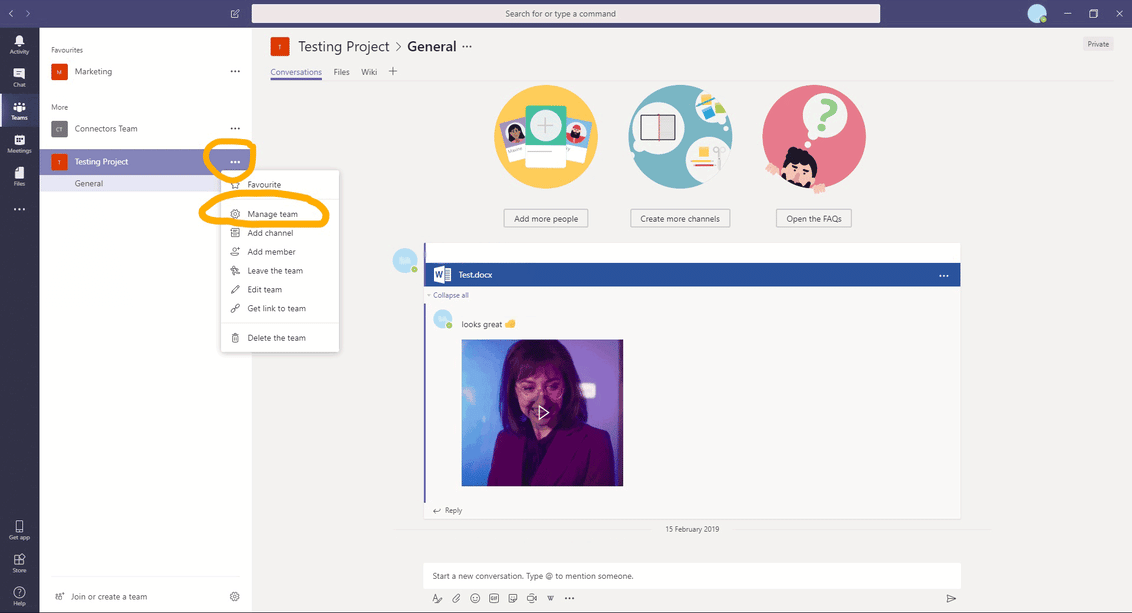Start a new chat with the compose icon
The image size is (1132, 613).
click(234, 13)
